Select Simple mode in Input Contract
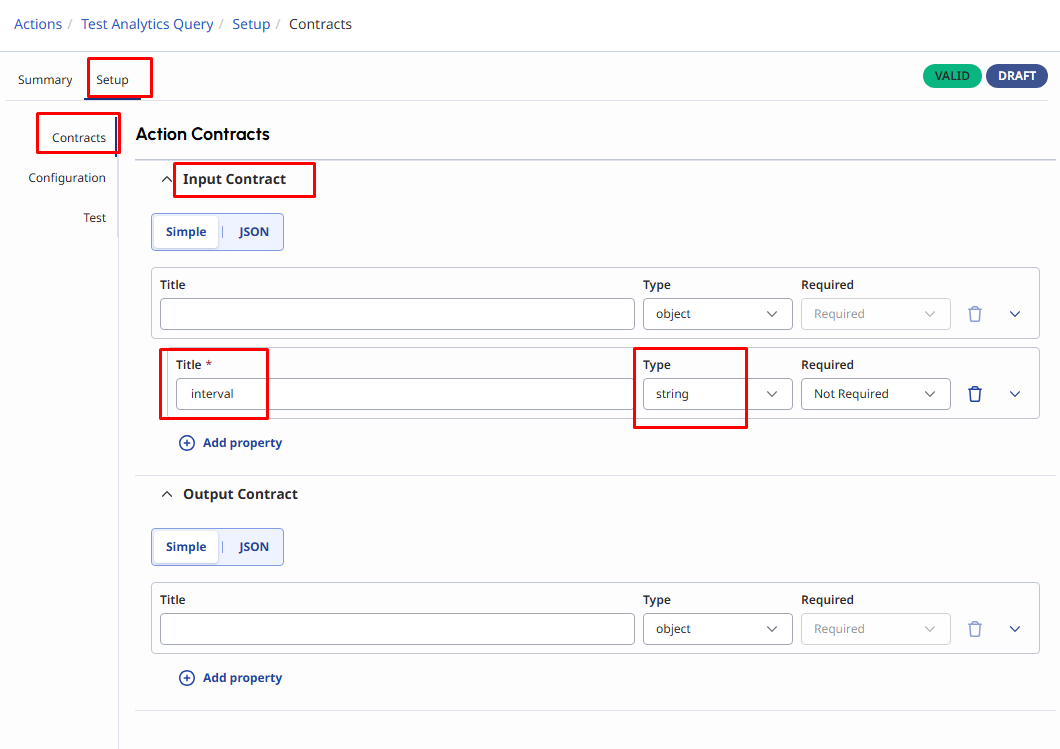 point(186,232)
